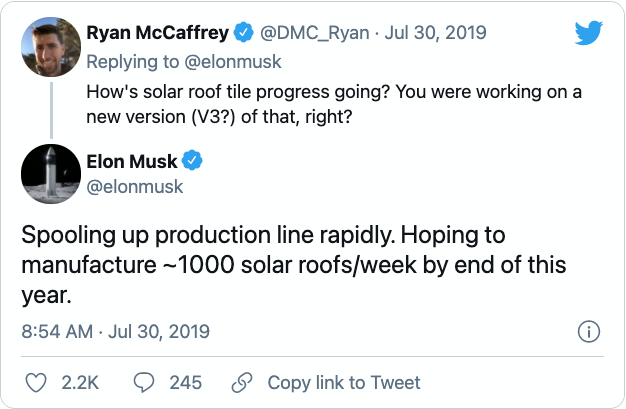Open Ryan McCaffrey's display name link
Viewport: 626px width, 409px height.
pos(159,33)
